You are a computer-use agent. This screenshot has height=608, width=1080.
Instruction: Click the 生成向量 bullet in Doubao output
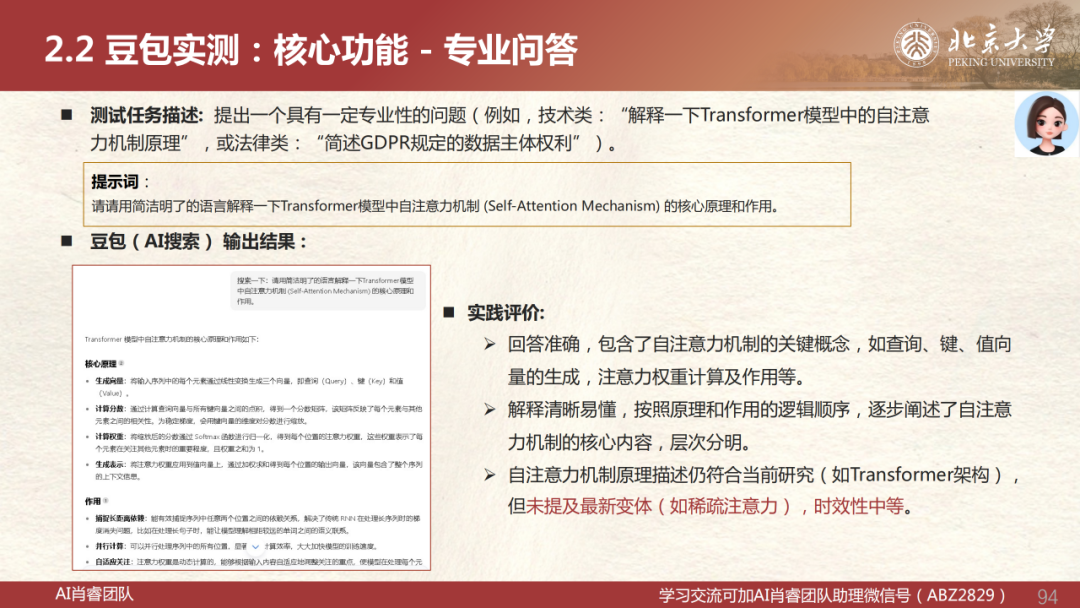pyautogui.click(x=249, y=387)
